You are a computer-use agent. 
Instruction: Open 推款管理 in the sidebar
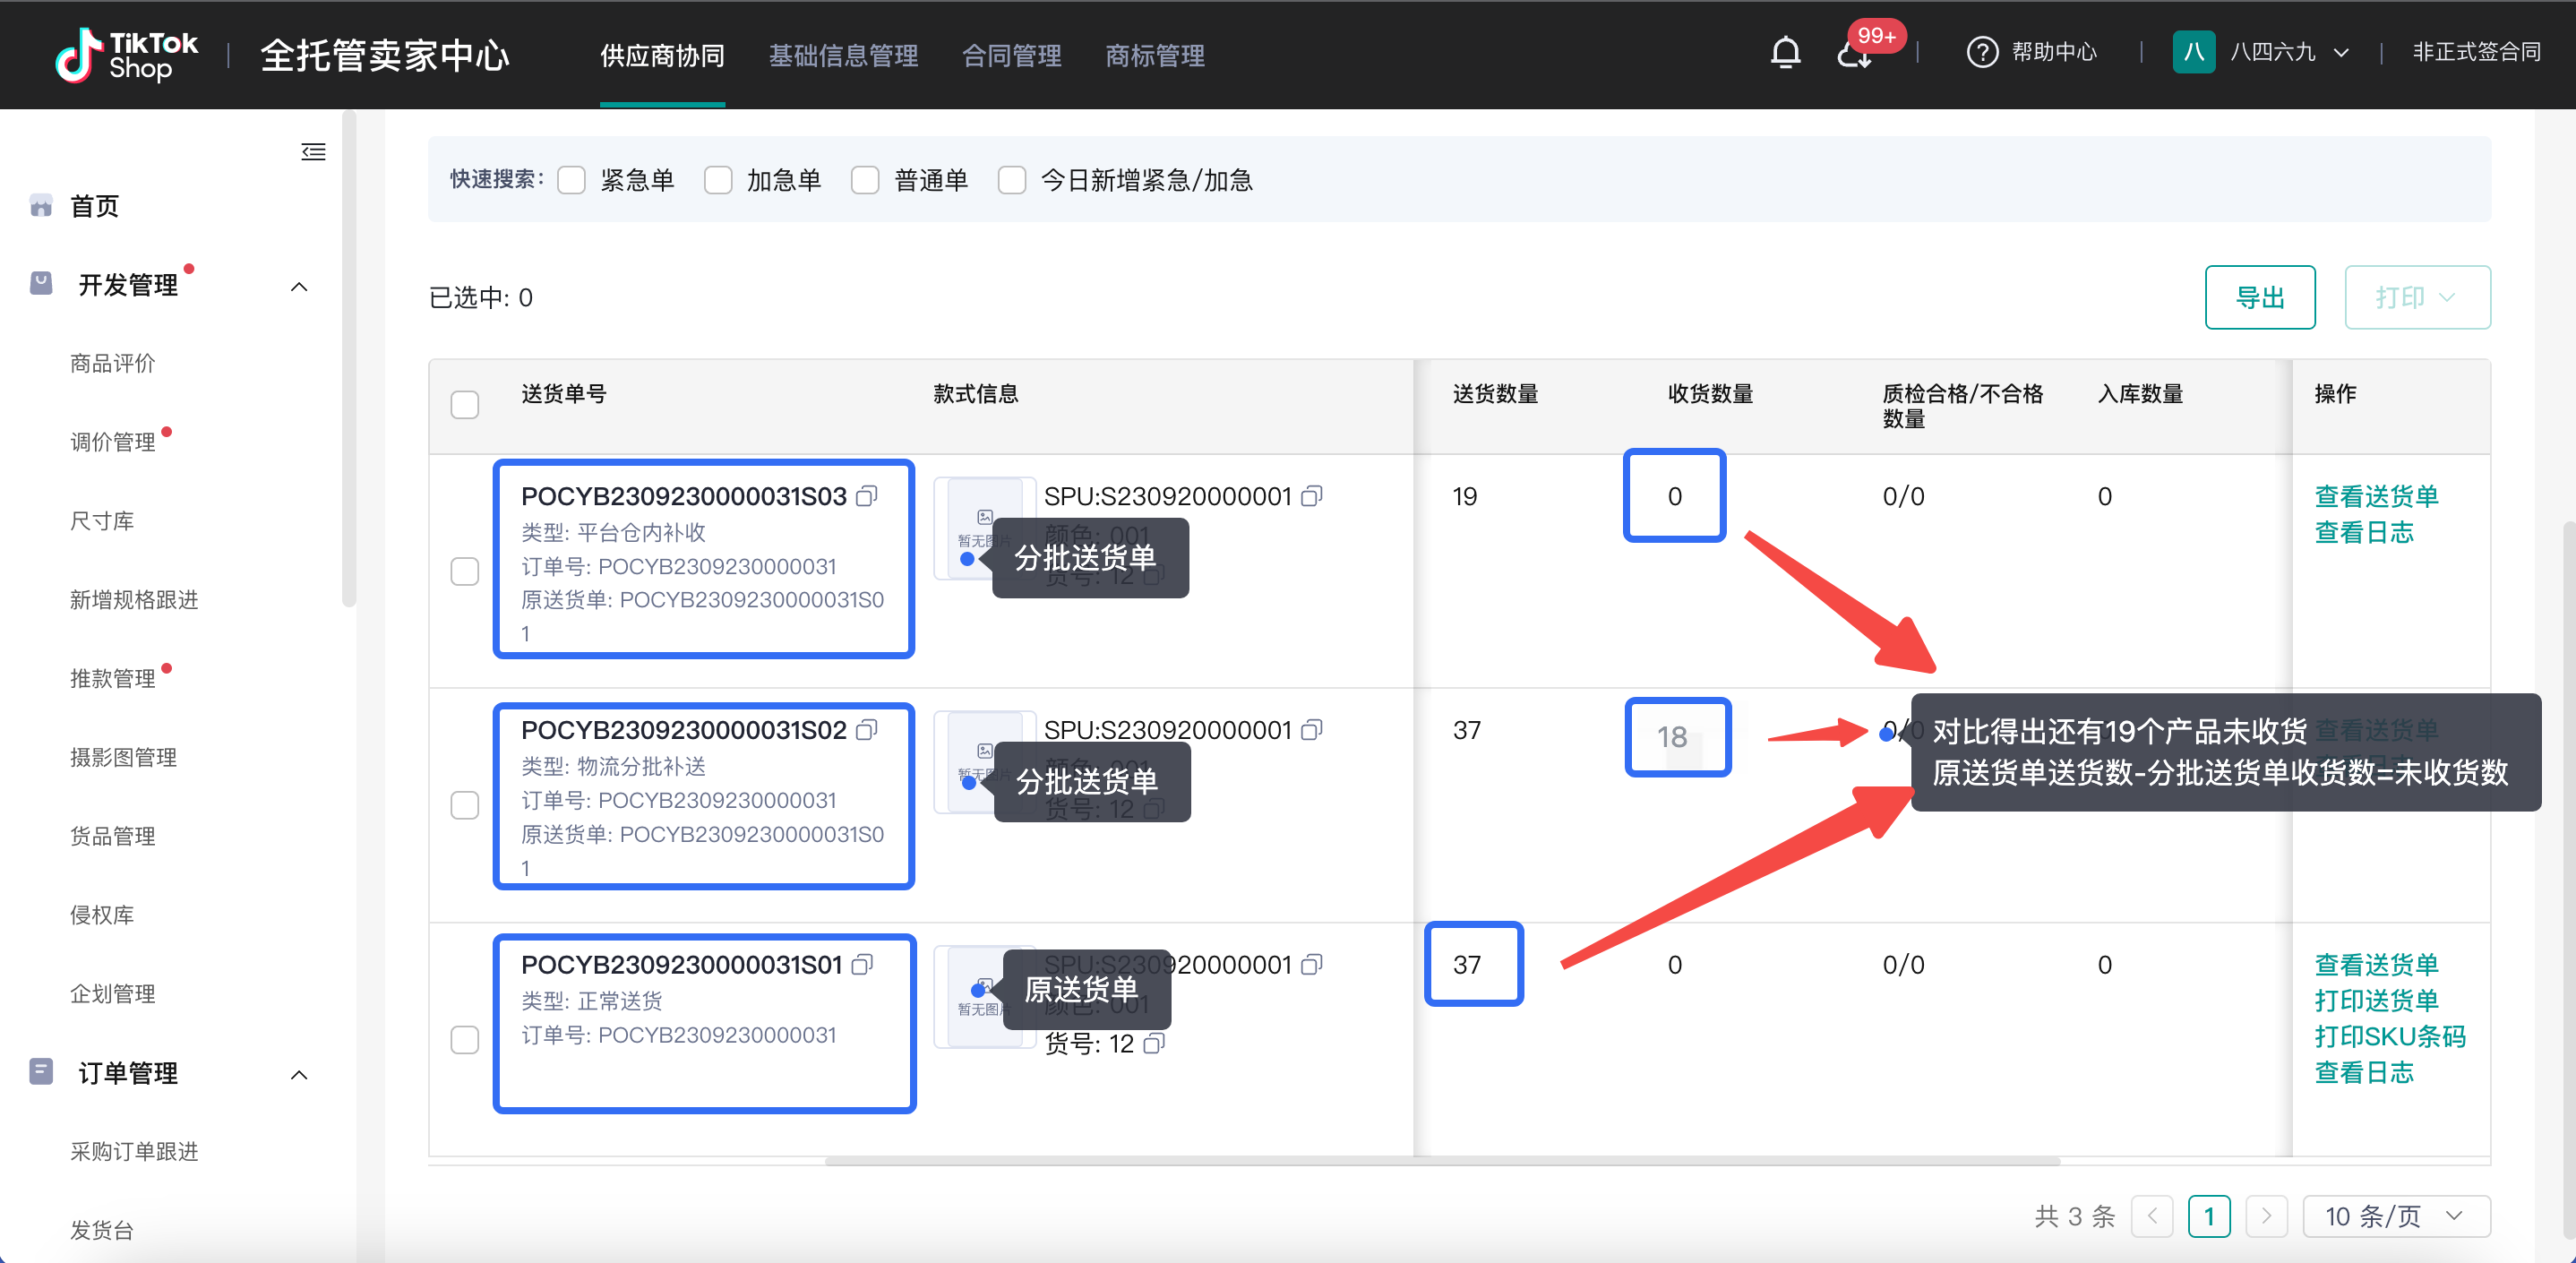[113, 679]
